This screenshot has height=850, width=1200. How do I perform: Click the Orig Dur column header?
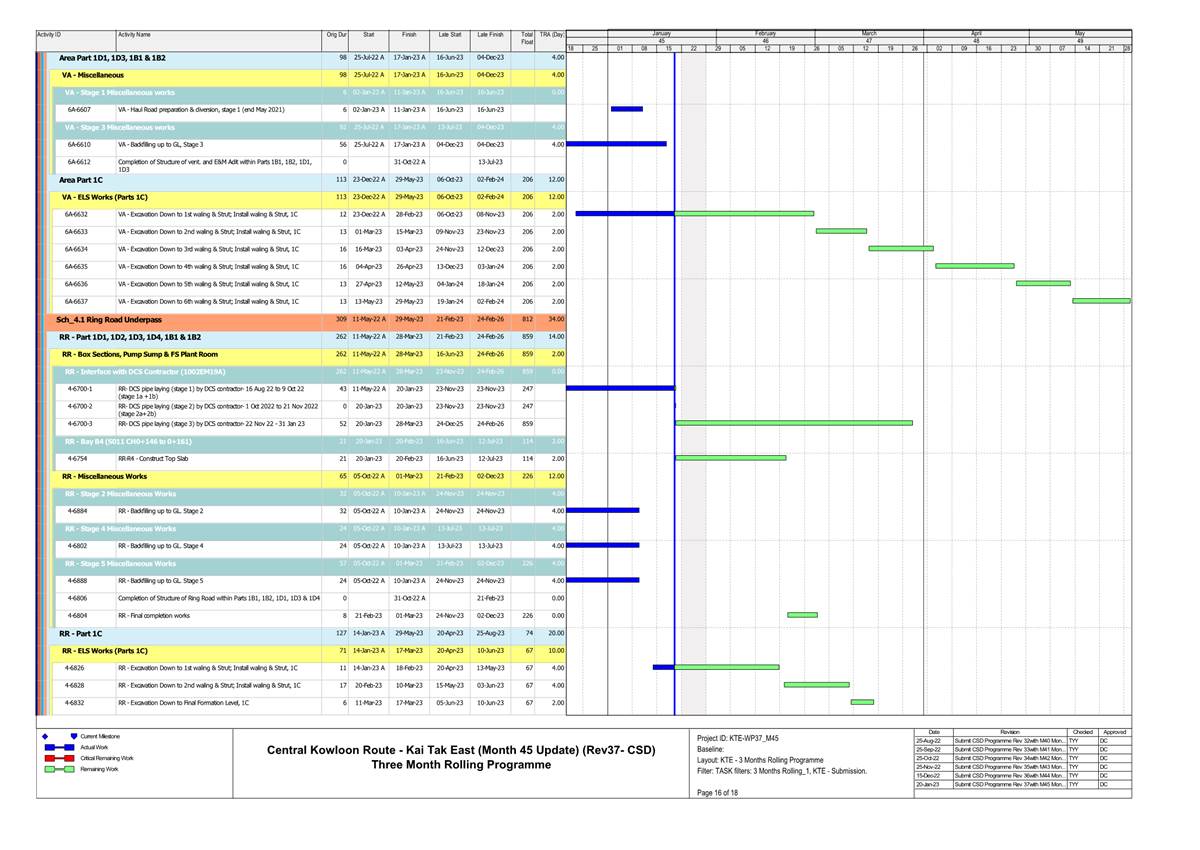point(337,34)
